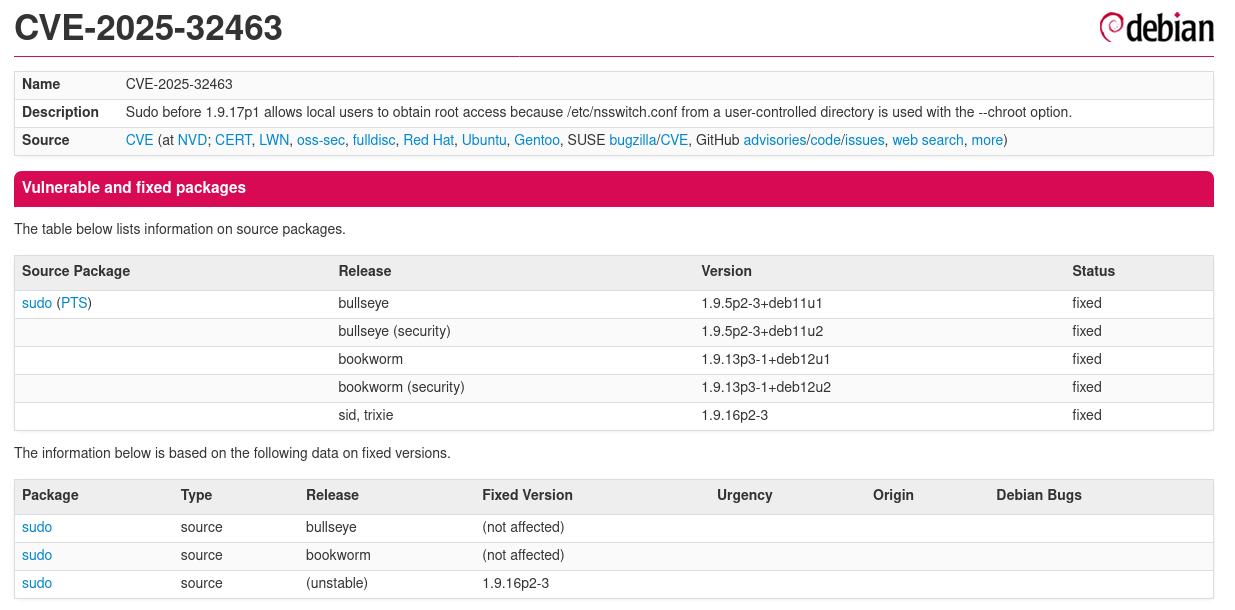This screenshot has height=610, width=1235.
Task: Open the PTS link
Action: (74, 303)
